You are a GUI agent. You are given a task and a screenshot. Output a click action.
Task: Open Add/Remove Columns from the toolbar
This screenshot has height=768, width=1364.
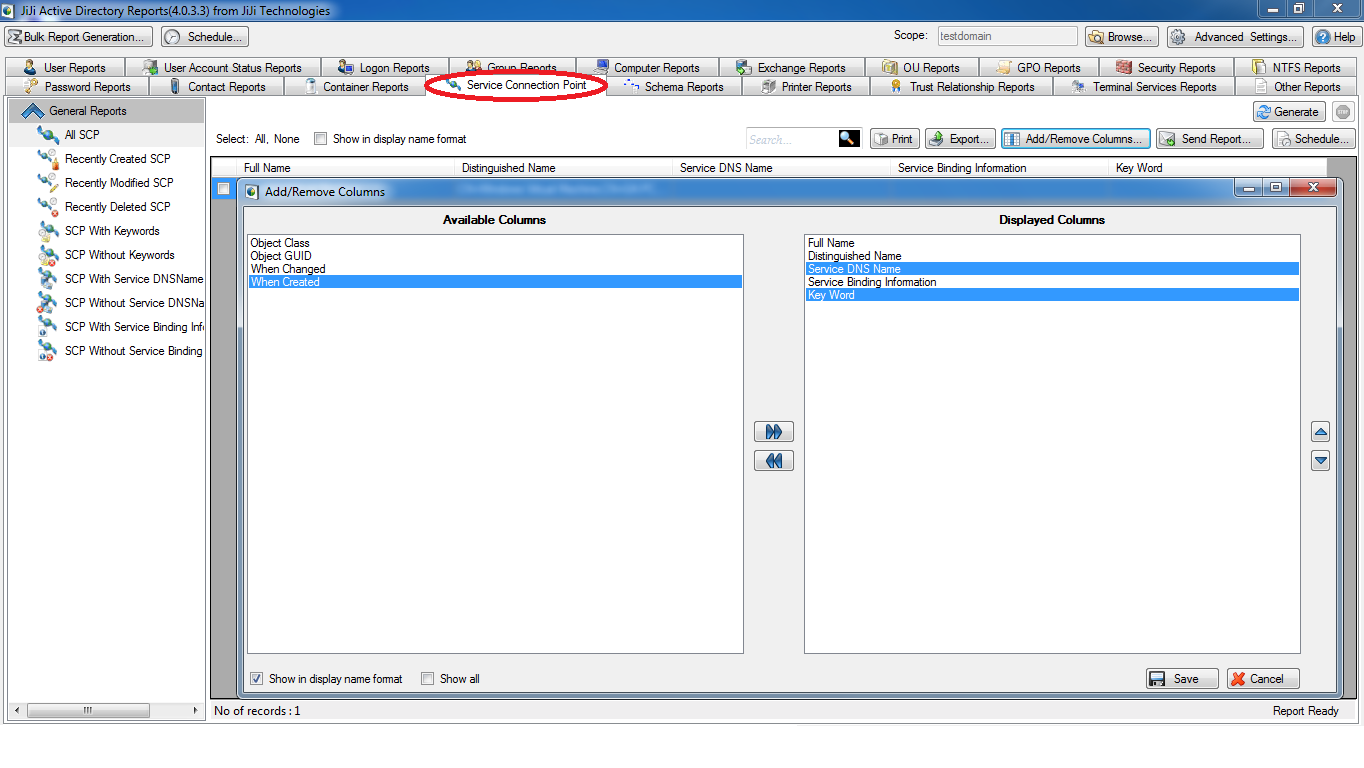pyautogui.click(x=1076, y=139)
